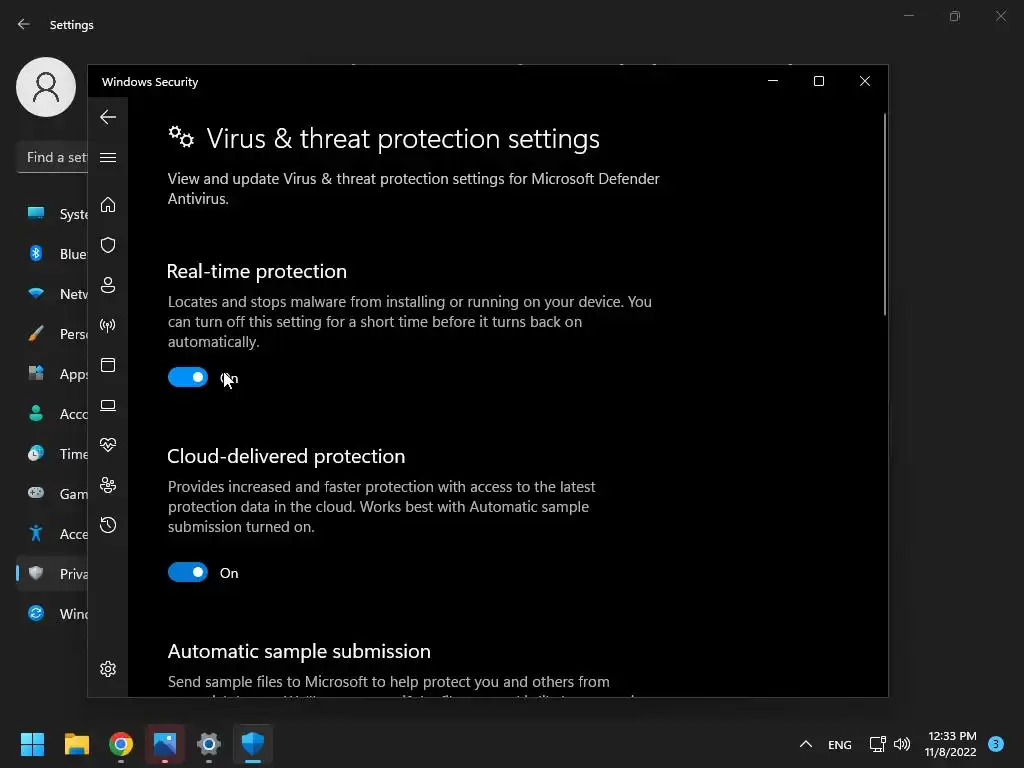Select Accessibility in Settings sidebar
The height and width of the screenshot is (768, 1024).
point(52,534)
